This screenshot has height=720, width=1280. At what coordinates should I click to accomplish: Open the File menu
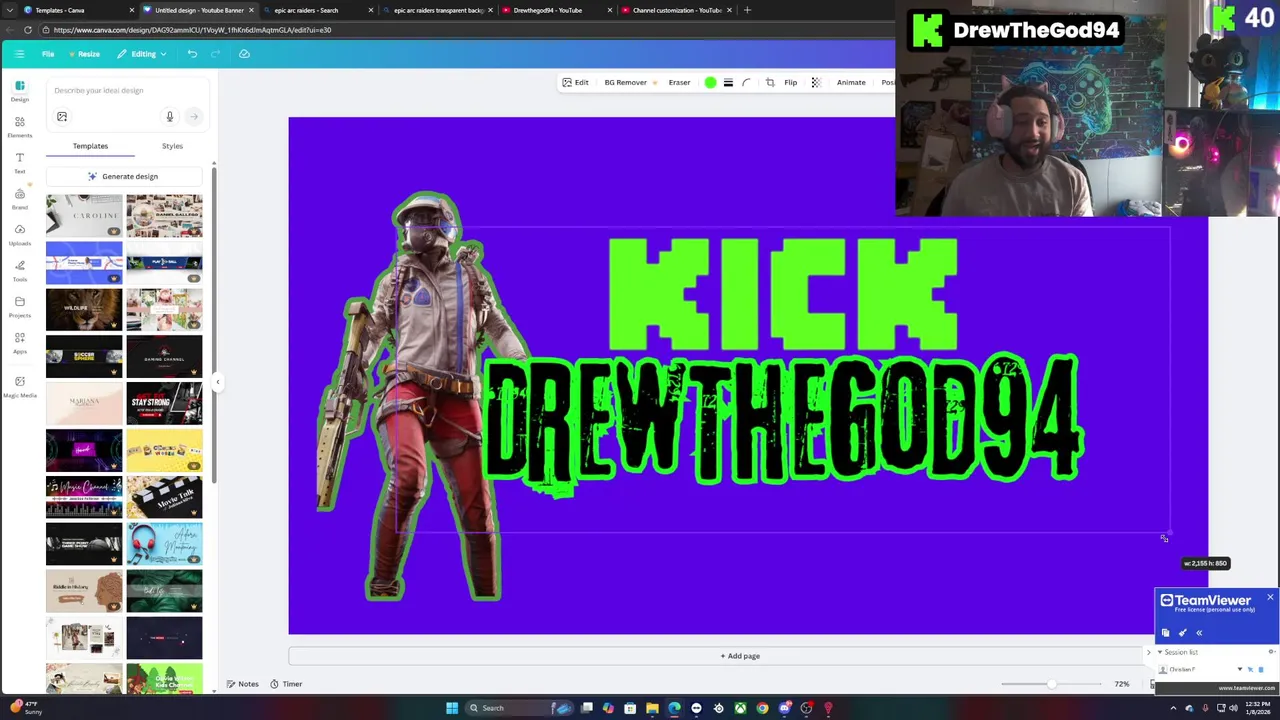tap(48, 54)
